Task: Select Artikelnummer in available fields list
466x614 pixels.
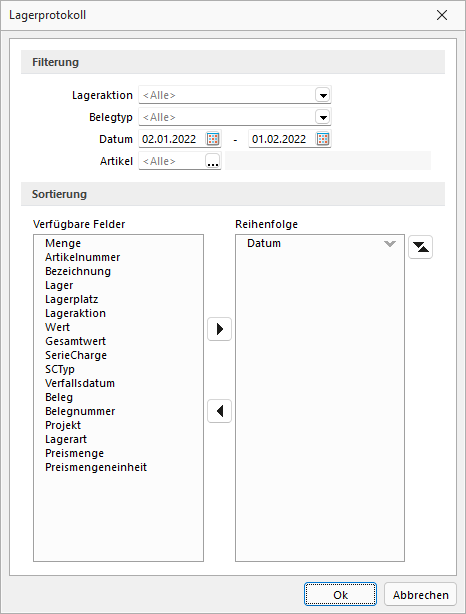Action: pyautogui.click(x=83, y=257)
